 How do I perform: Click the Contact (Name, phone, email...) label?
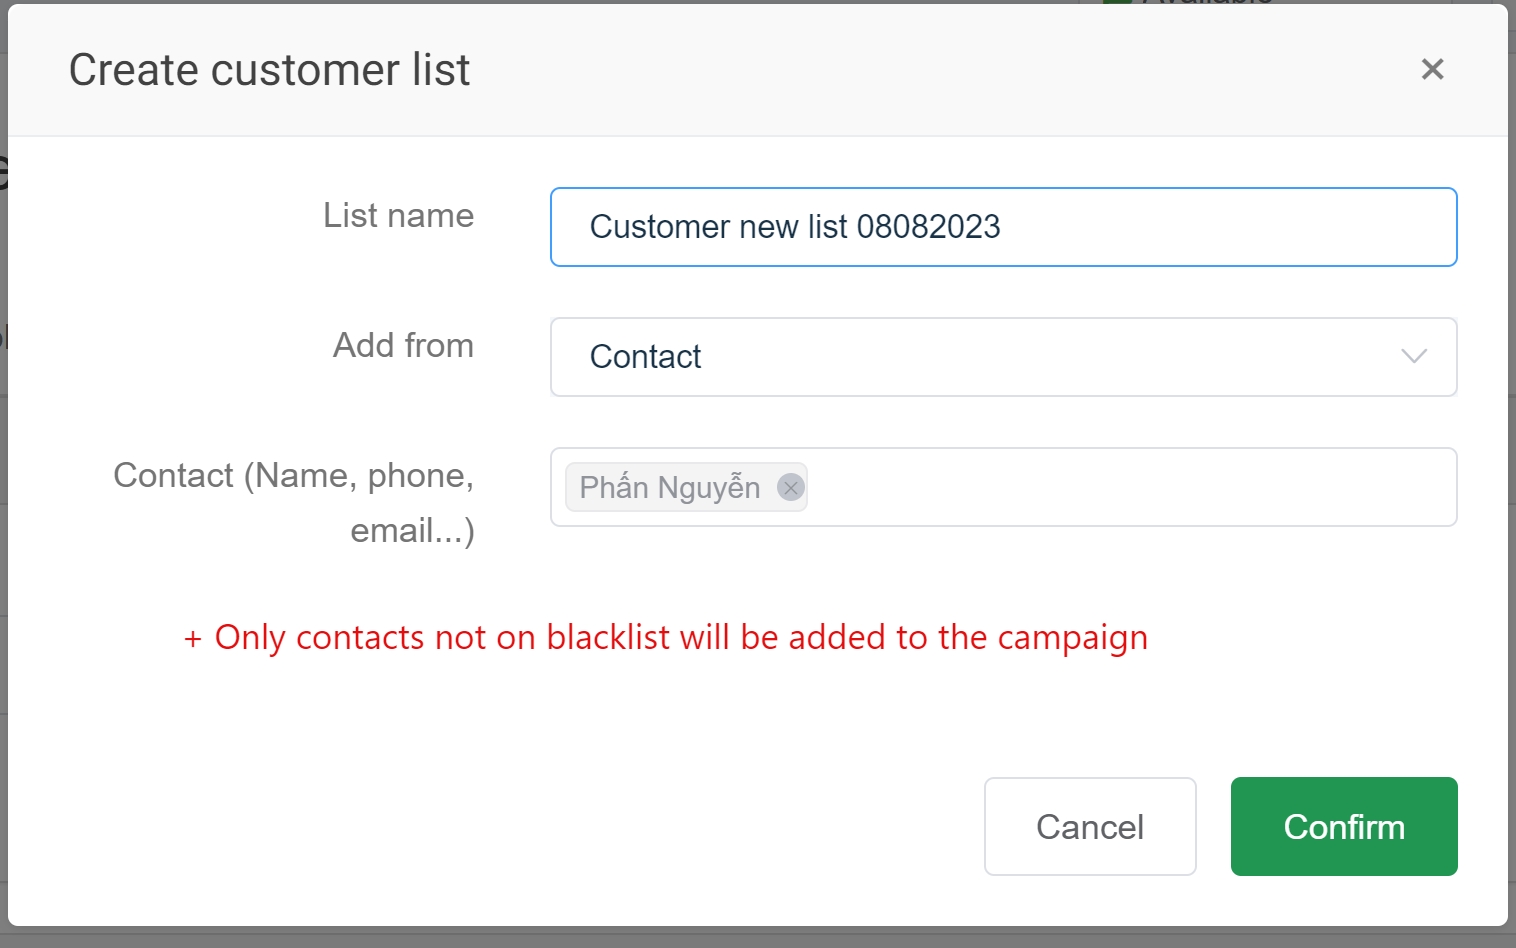click(x=294, y=502)
